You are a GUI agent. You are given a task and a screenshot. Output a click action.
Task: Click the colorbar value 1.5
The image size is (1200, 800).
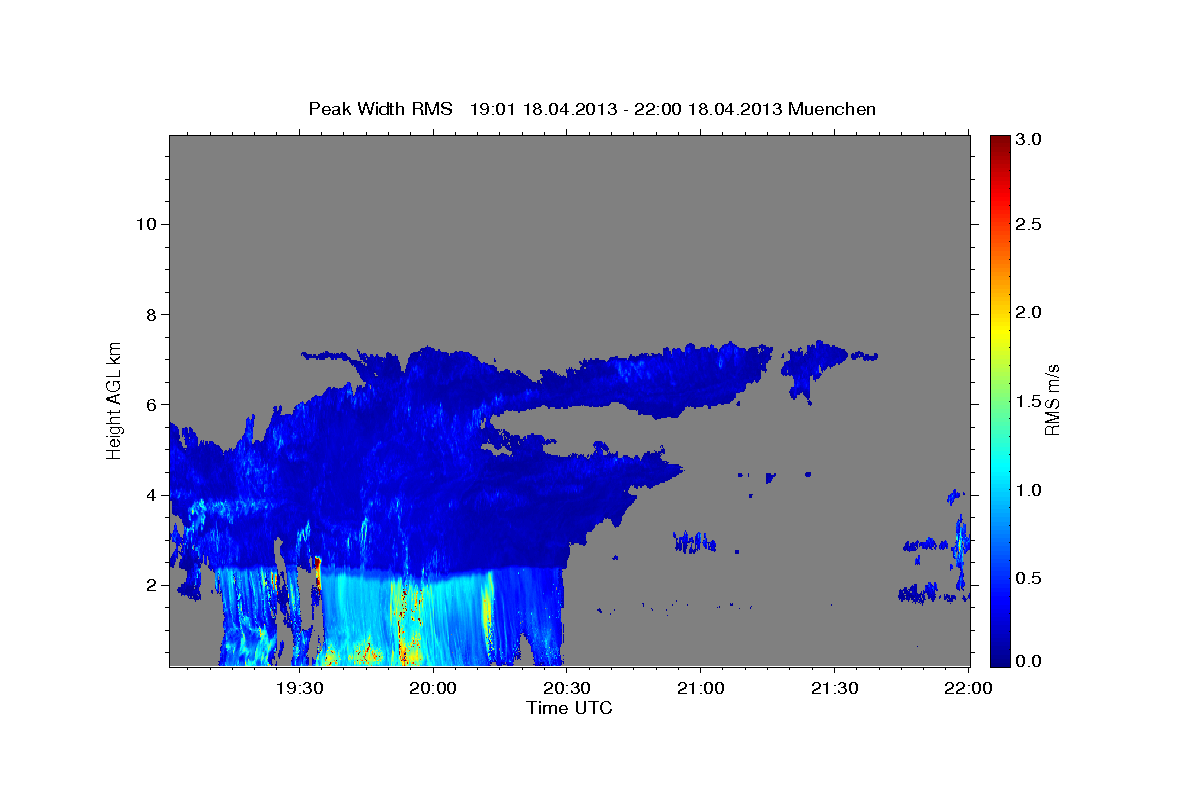(1029, 401)
